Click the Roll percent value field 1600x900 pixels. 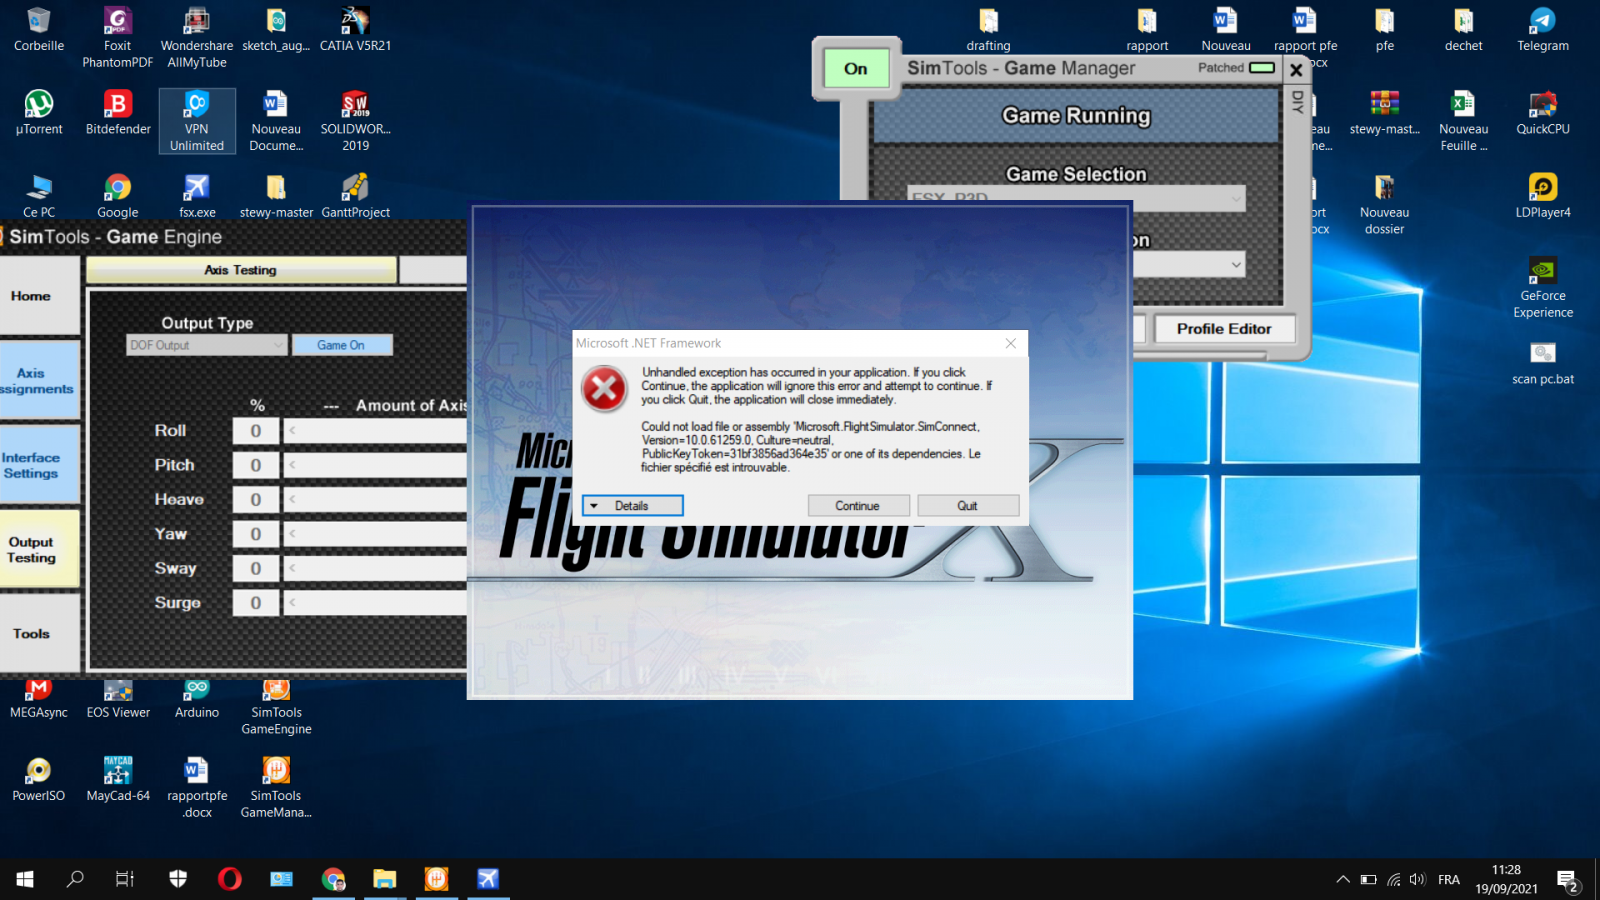256,431
